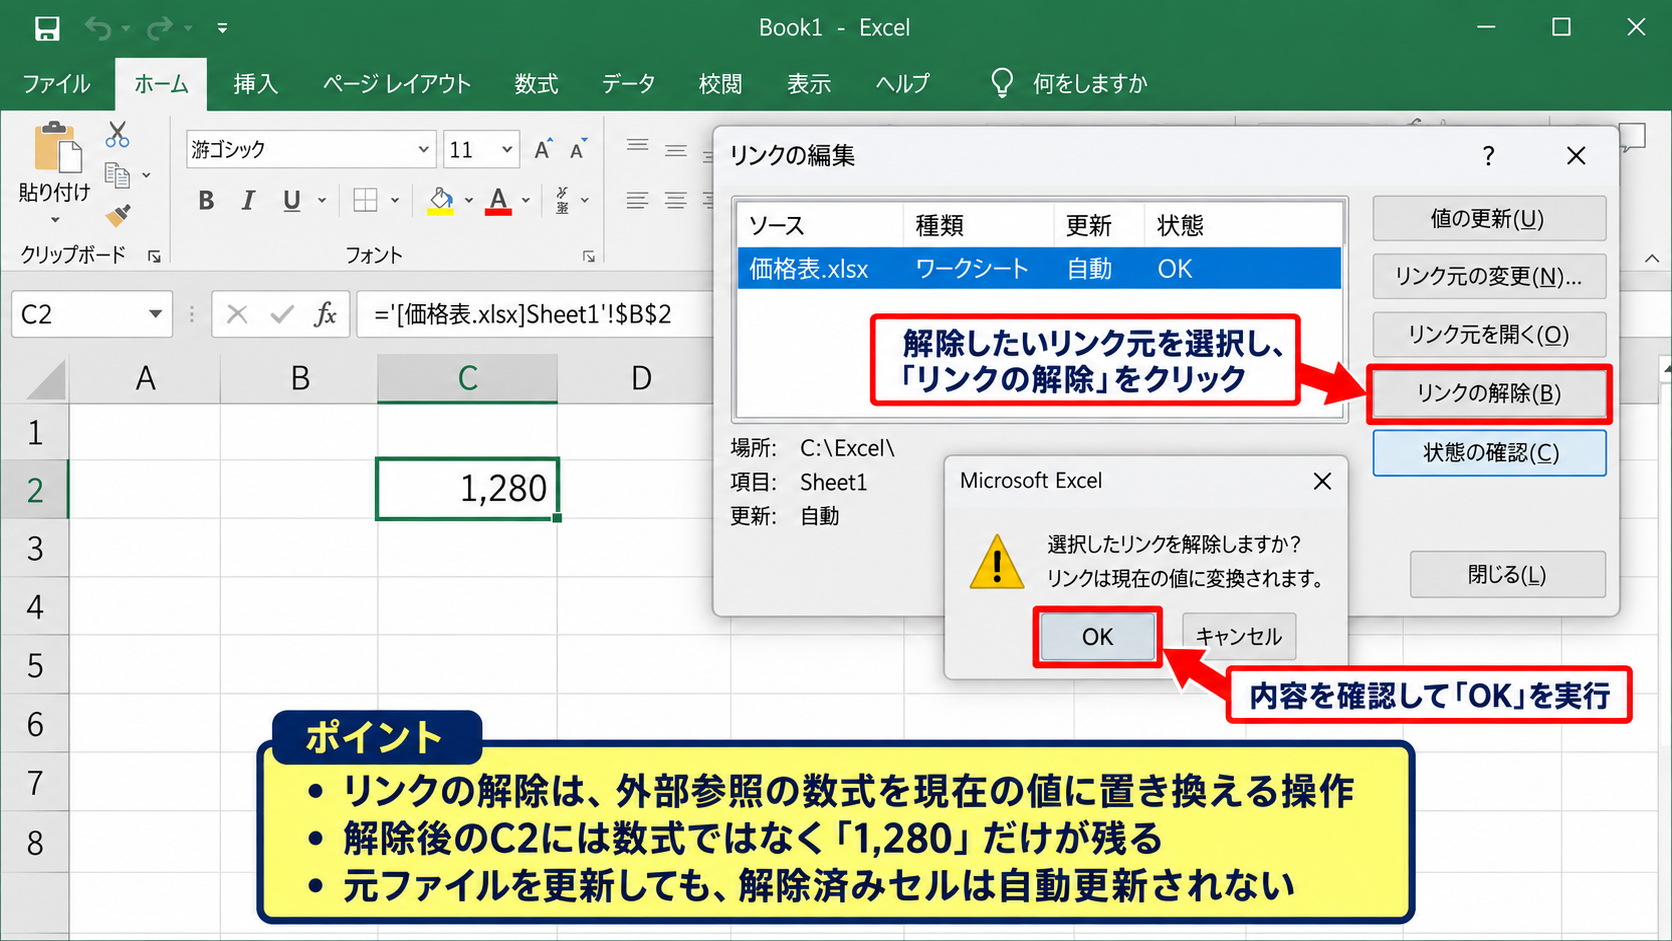Expand the underline style dropdown arrow
Screen dimensions: 1672x941
[x=322, y=201]
